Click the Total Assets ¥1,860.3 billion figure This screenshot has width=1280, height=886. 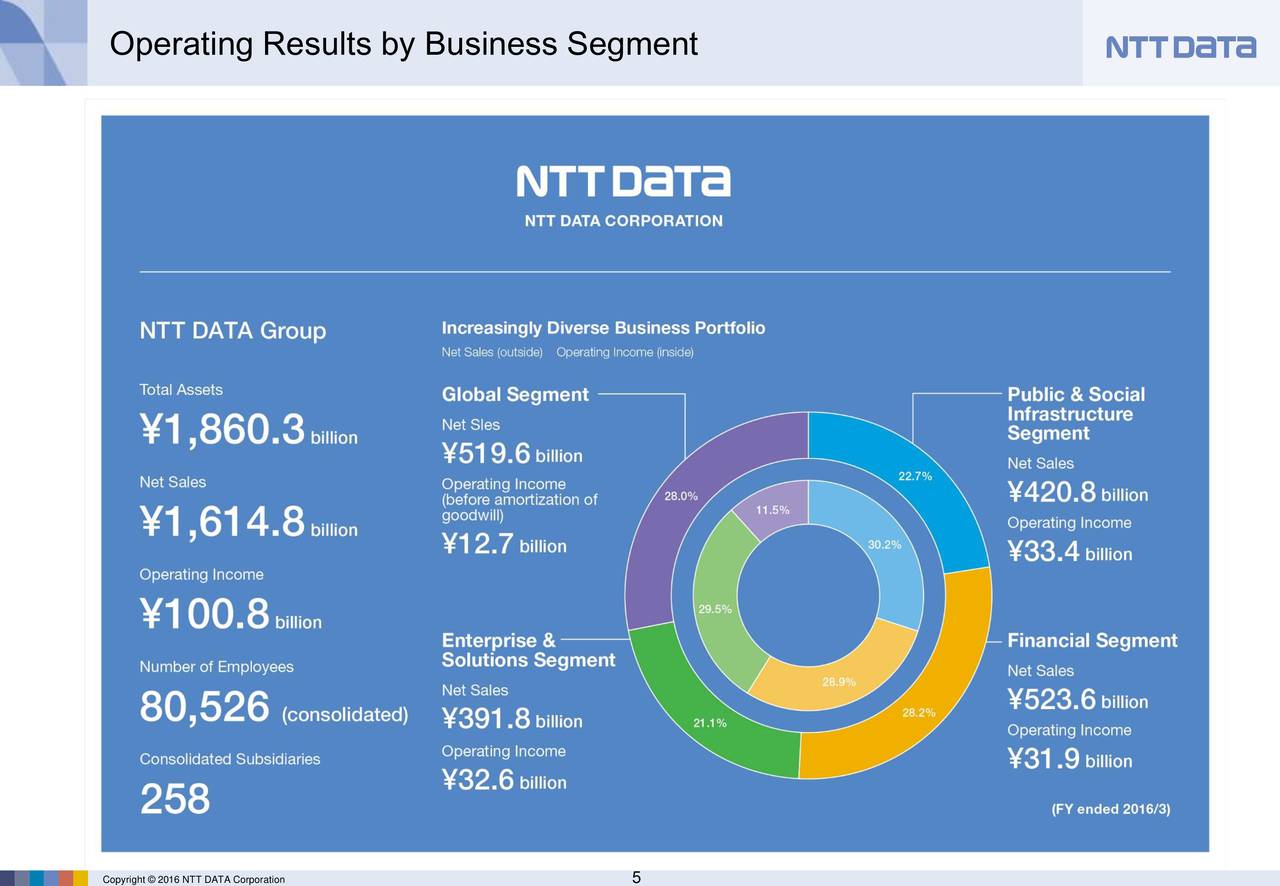[x=248, y=430]
